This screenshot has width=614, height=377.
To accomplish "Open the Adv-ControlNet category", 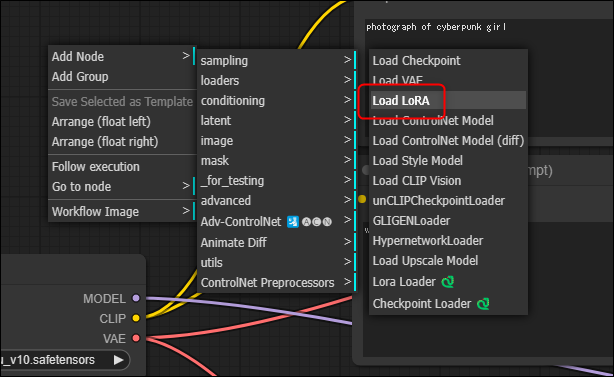I will coord(276,222).
